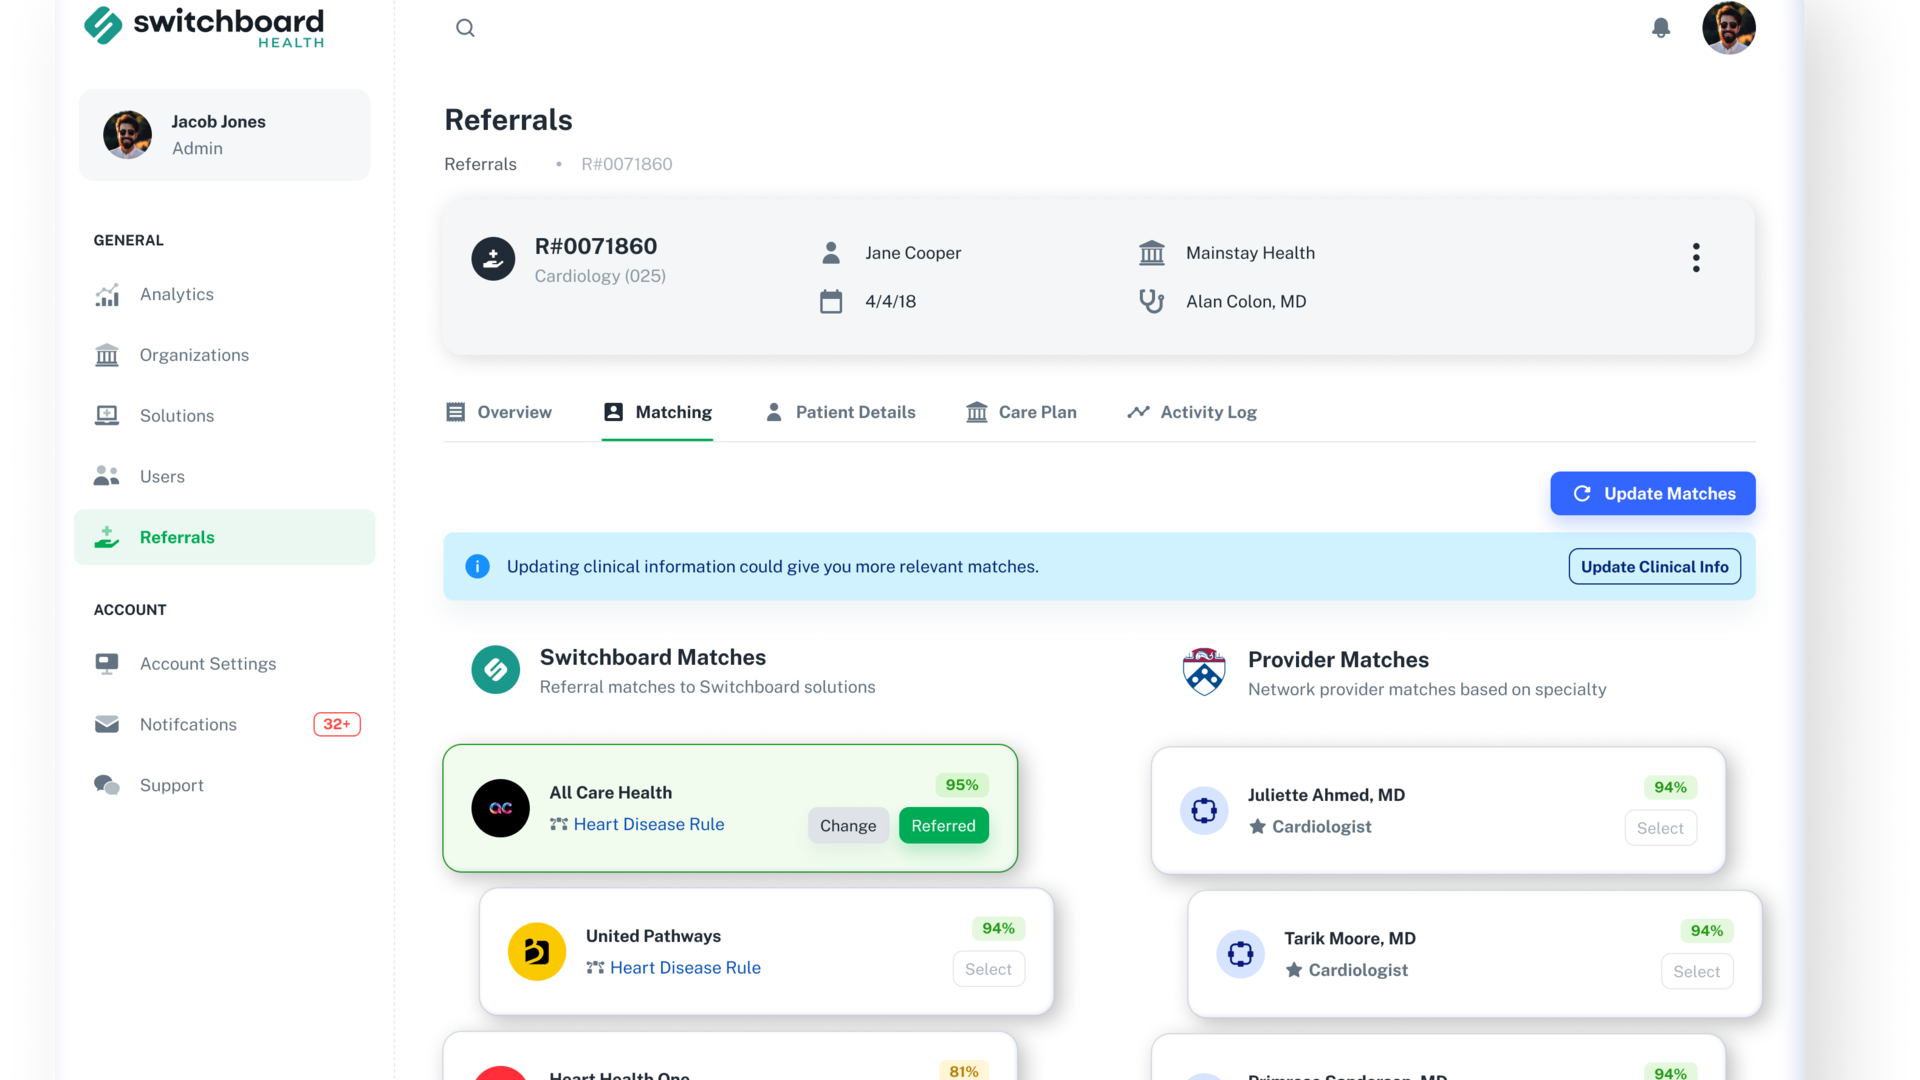1920x1080 pixels.
Task: Click the 95% match badge
Action: tap(962, 785)
